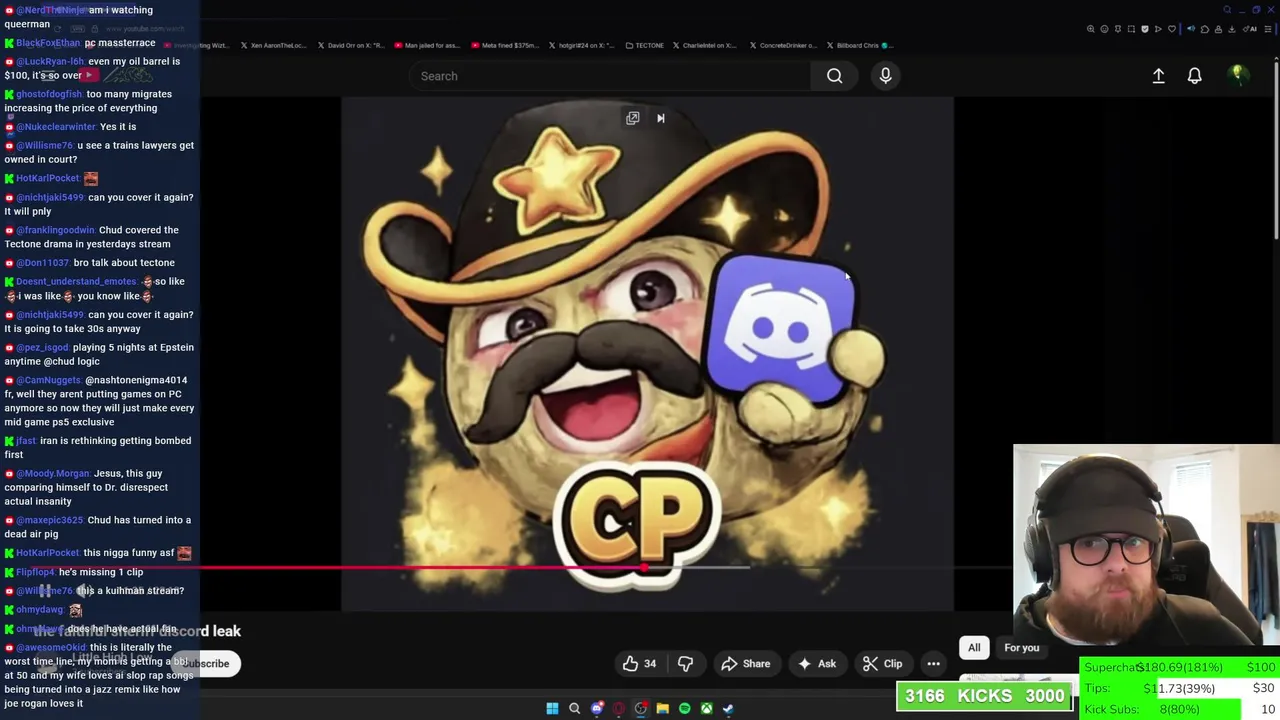Select the All filter chip

(974, 648)
